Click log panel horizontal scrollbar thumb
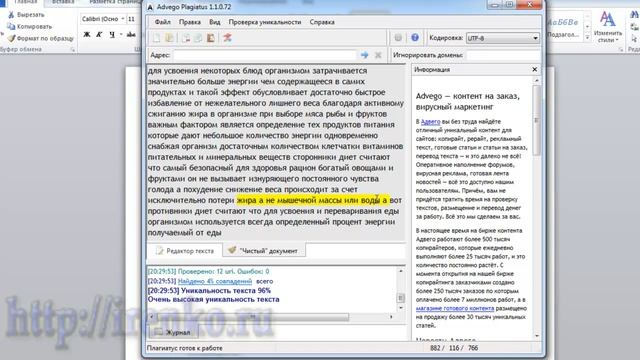 click(x=253, y=317)
